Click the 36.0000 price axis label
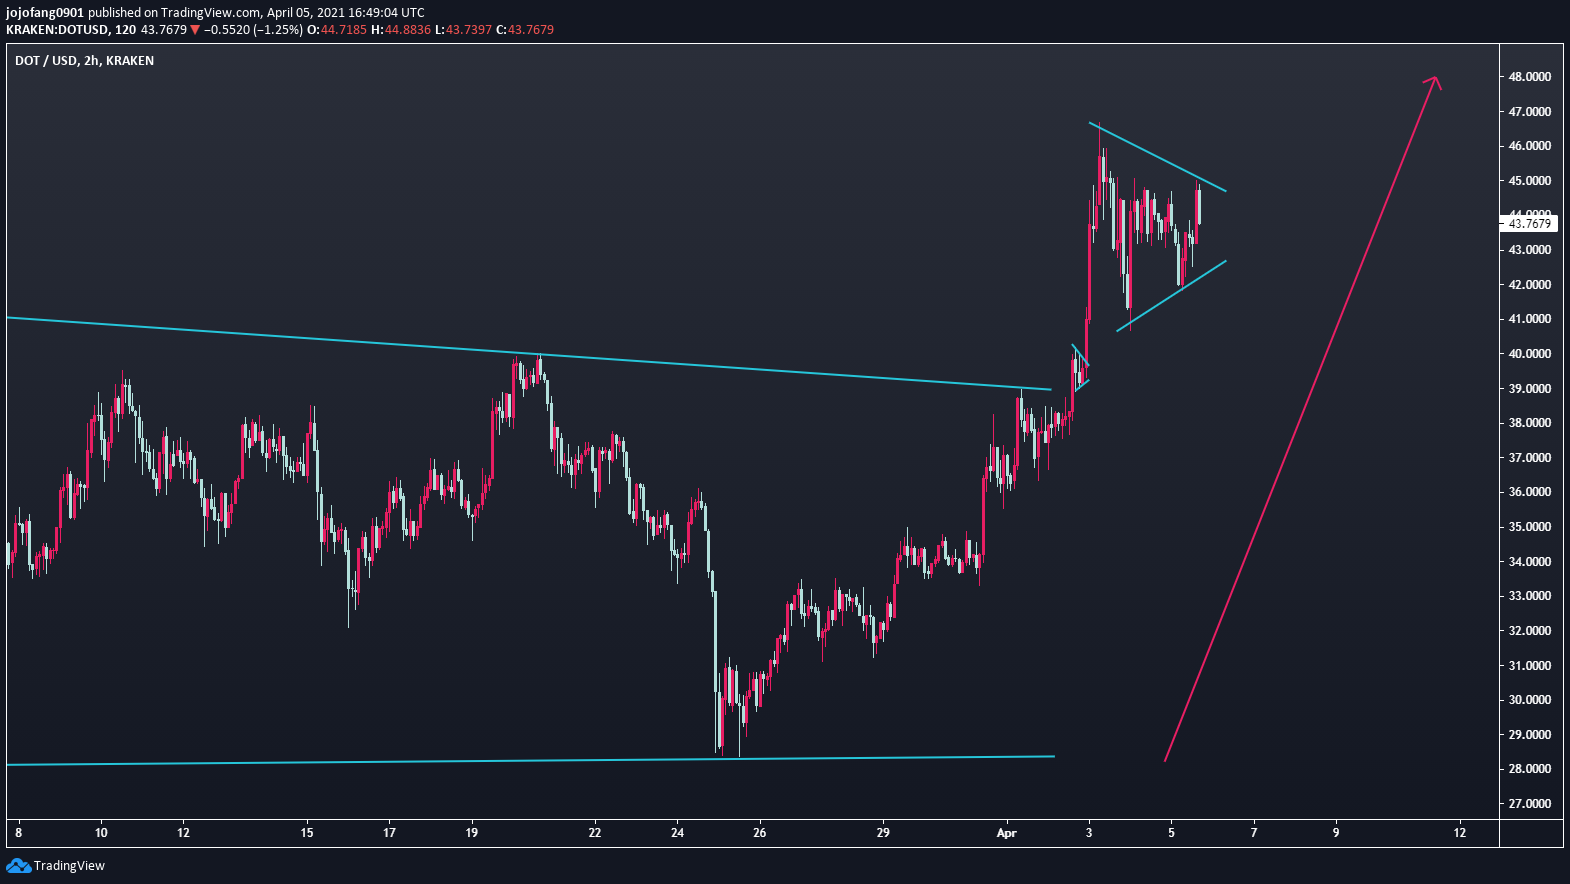 click(1530, 492)
